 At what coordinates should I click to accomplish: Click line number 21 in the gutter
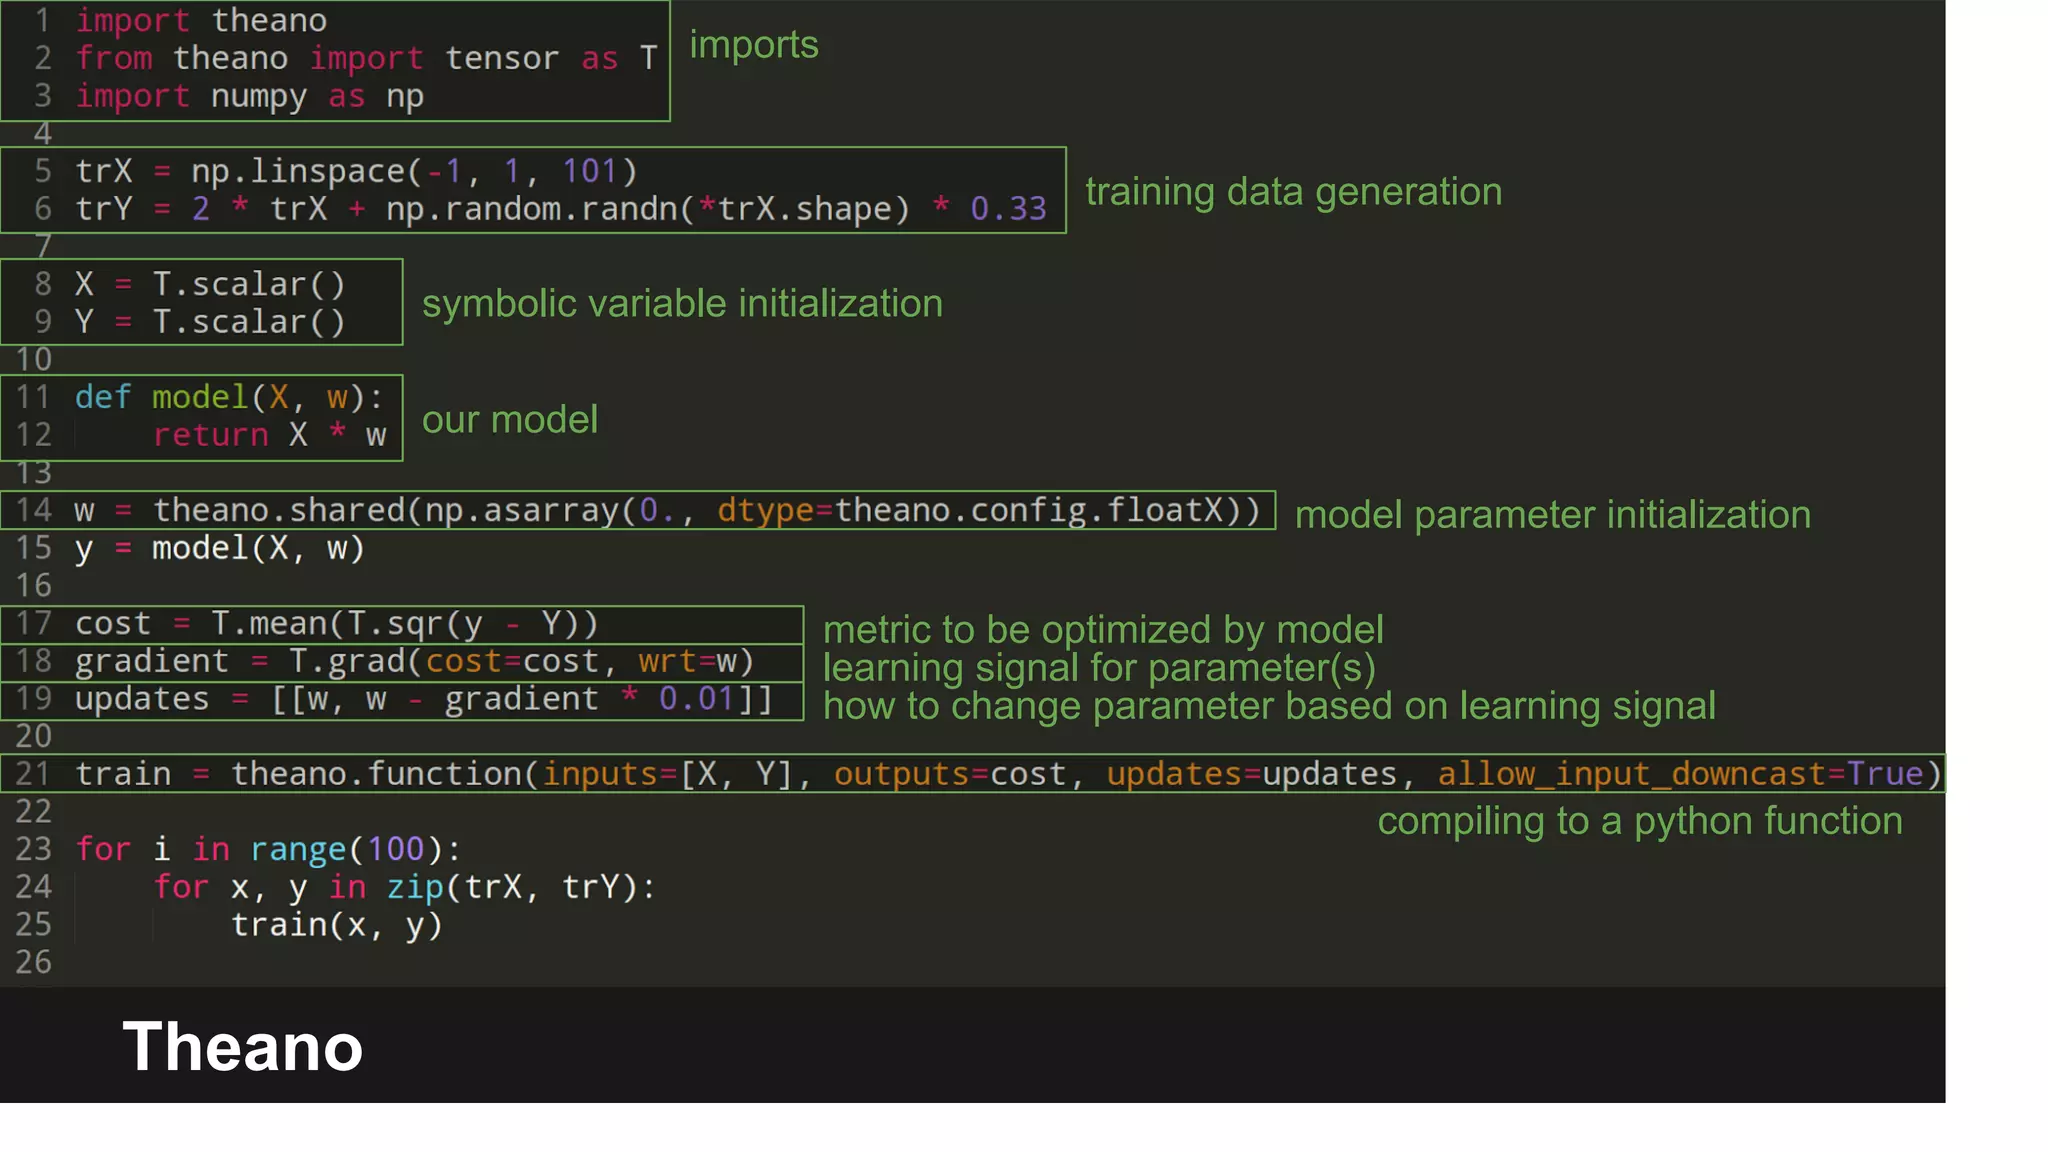coord(33,774)
